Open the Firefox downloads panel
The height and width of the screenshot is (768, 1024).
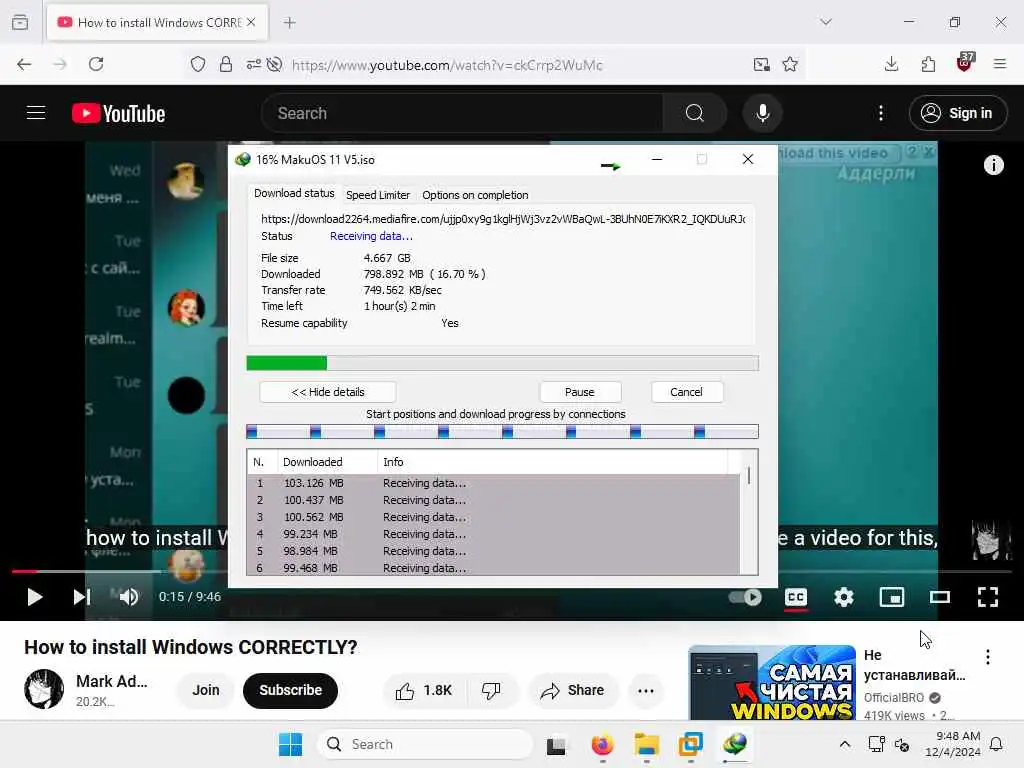tap(891, 64)
